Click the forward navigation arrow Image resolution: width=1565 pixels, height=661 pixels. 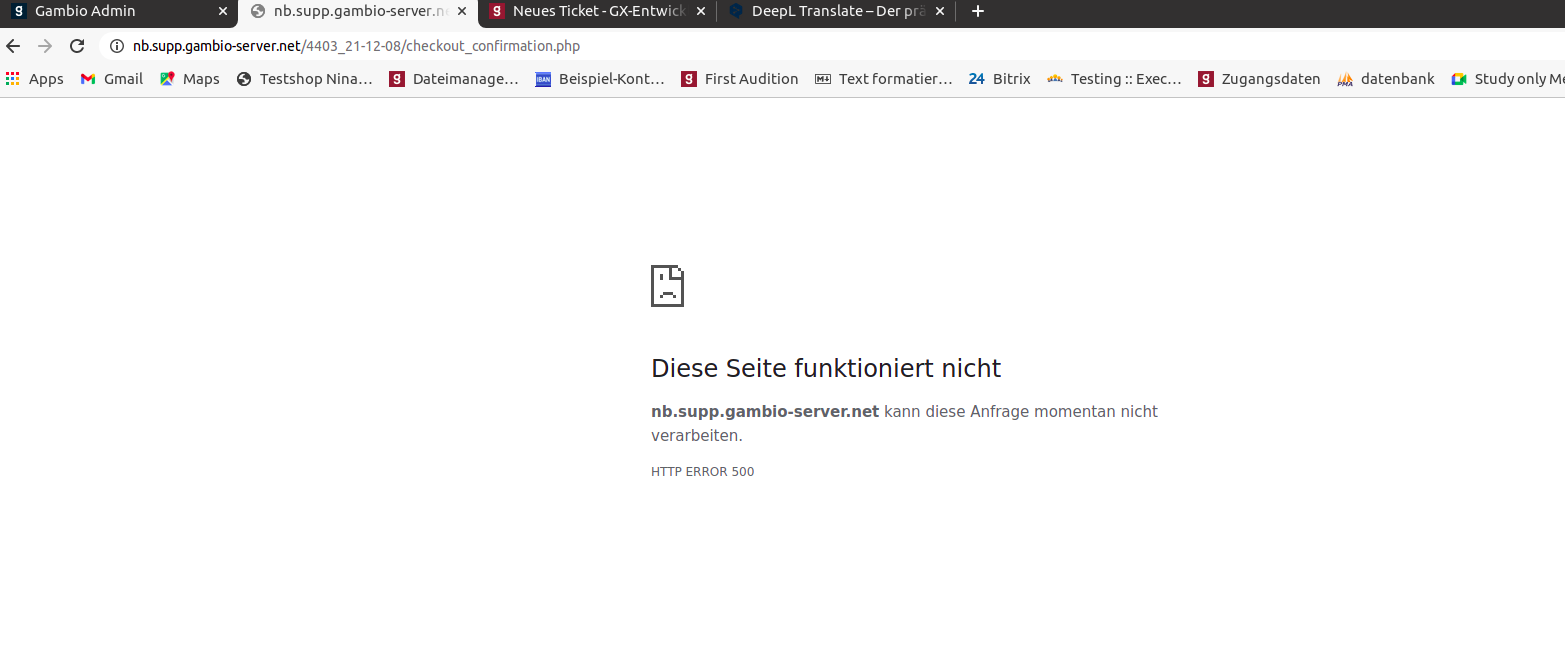45,46
